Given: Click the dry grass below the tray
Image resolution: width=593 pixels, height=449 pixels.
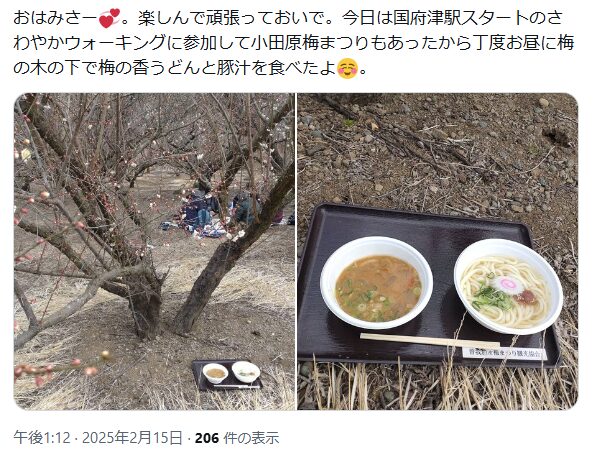Looking at the screenshot, I should point(438,388).
